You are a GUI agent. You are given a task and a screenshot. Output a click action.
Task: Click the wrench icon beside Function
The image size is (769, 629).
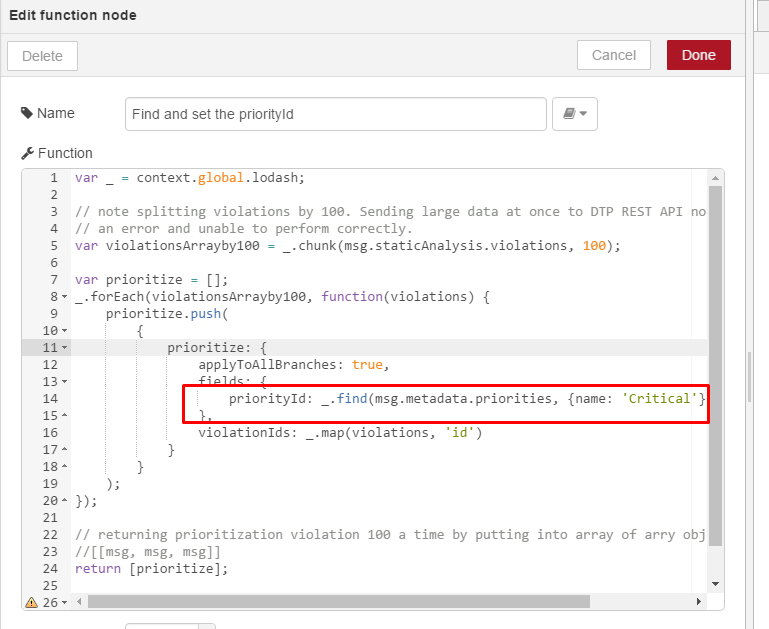click(27, 153)
